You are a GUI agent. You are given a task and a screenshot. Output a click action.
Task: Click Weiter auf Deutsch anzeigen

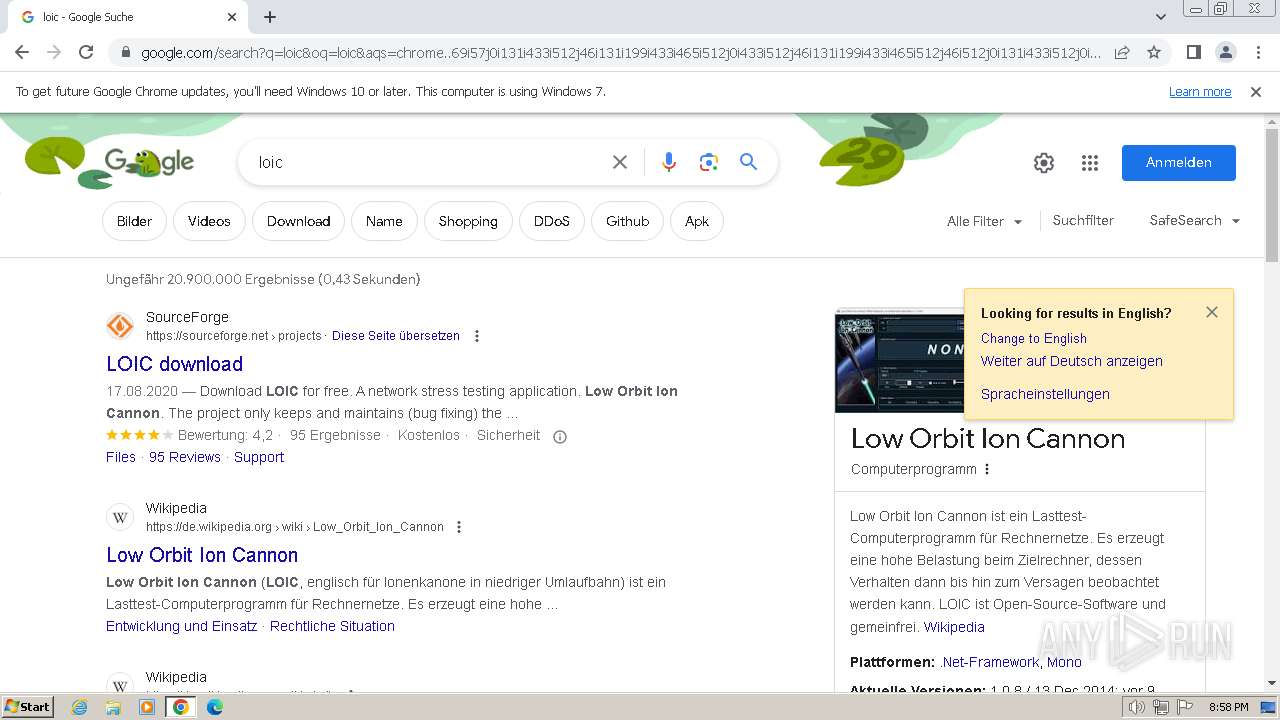[x=1072, y=361]
